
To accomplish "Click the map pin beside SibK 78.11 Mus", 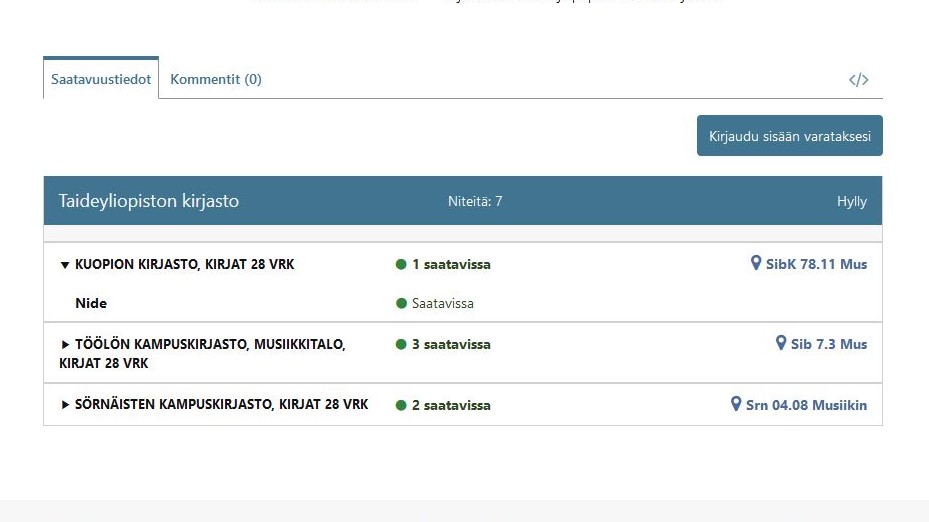I will [756, 264].
